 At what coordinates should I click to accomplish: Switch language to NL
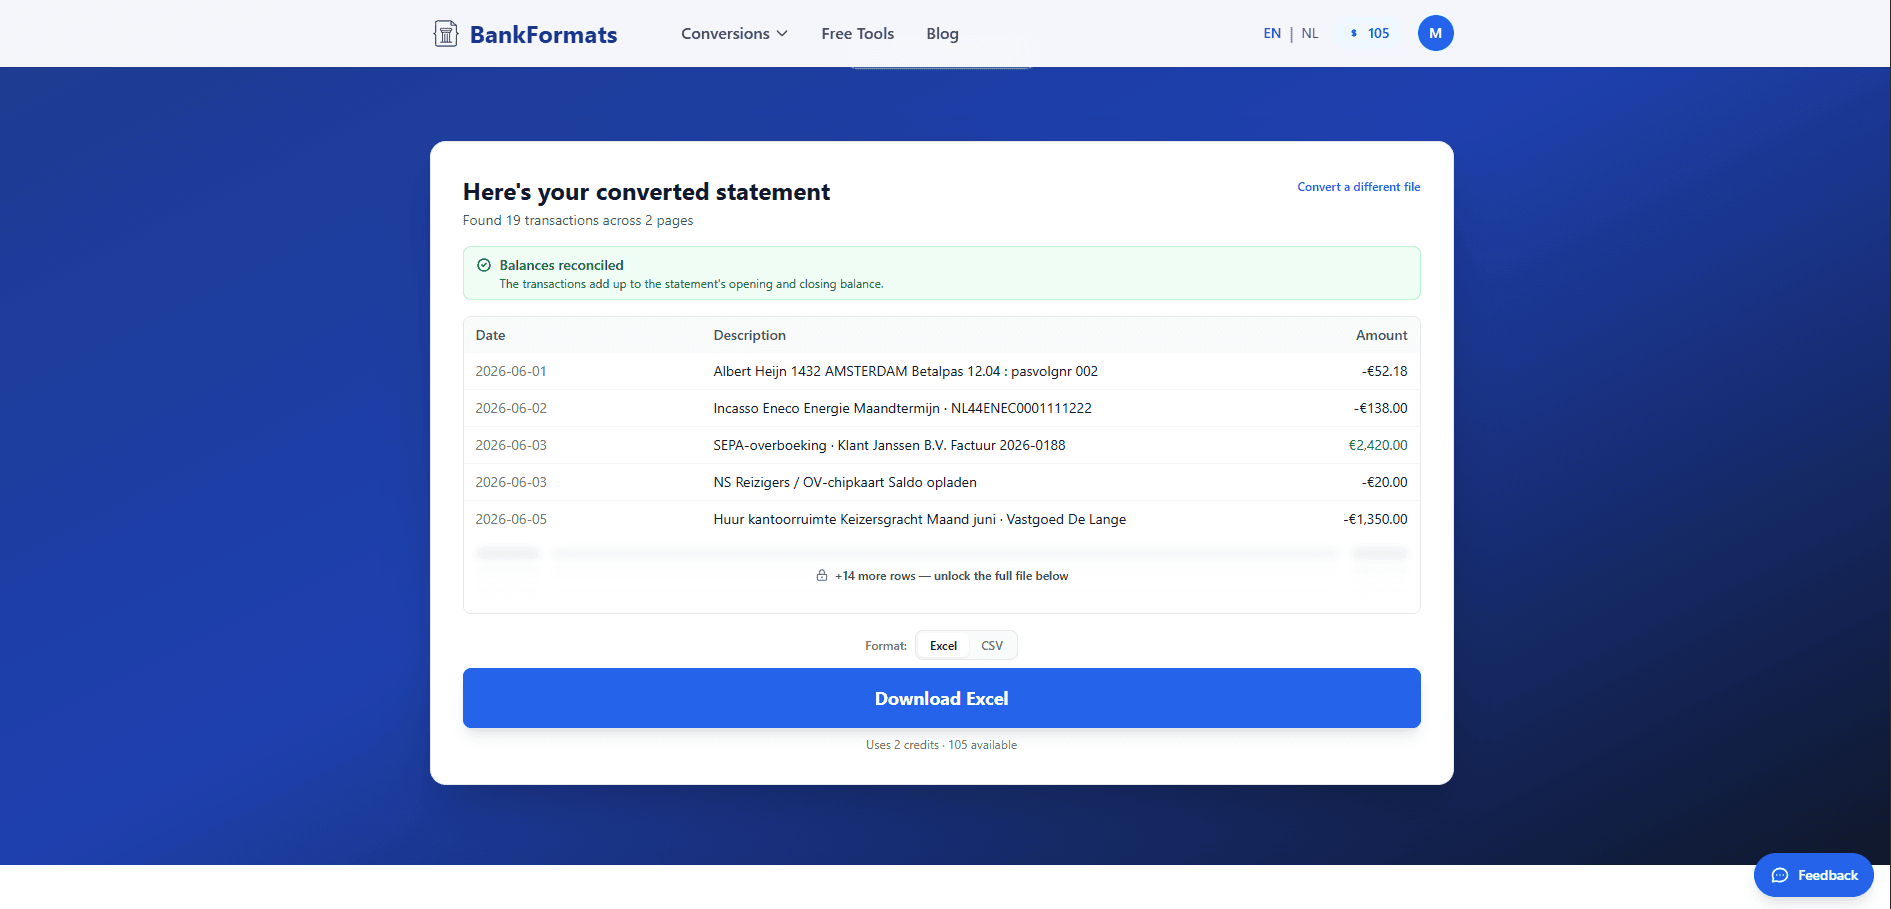tap(1310, 33)
